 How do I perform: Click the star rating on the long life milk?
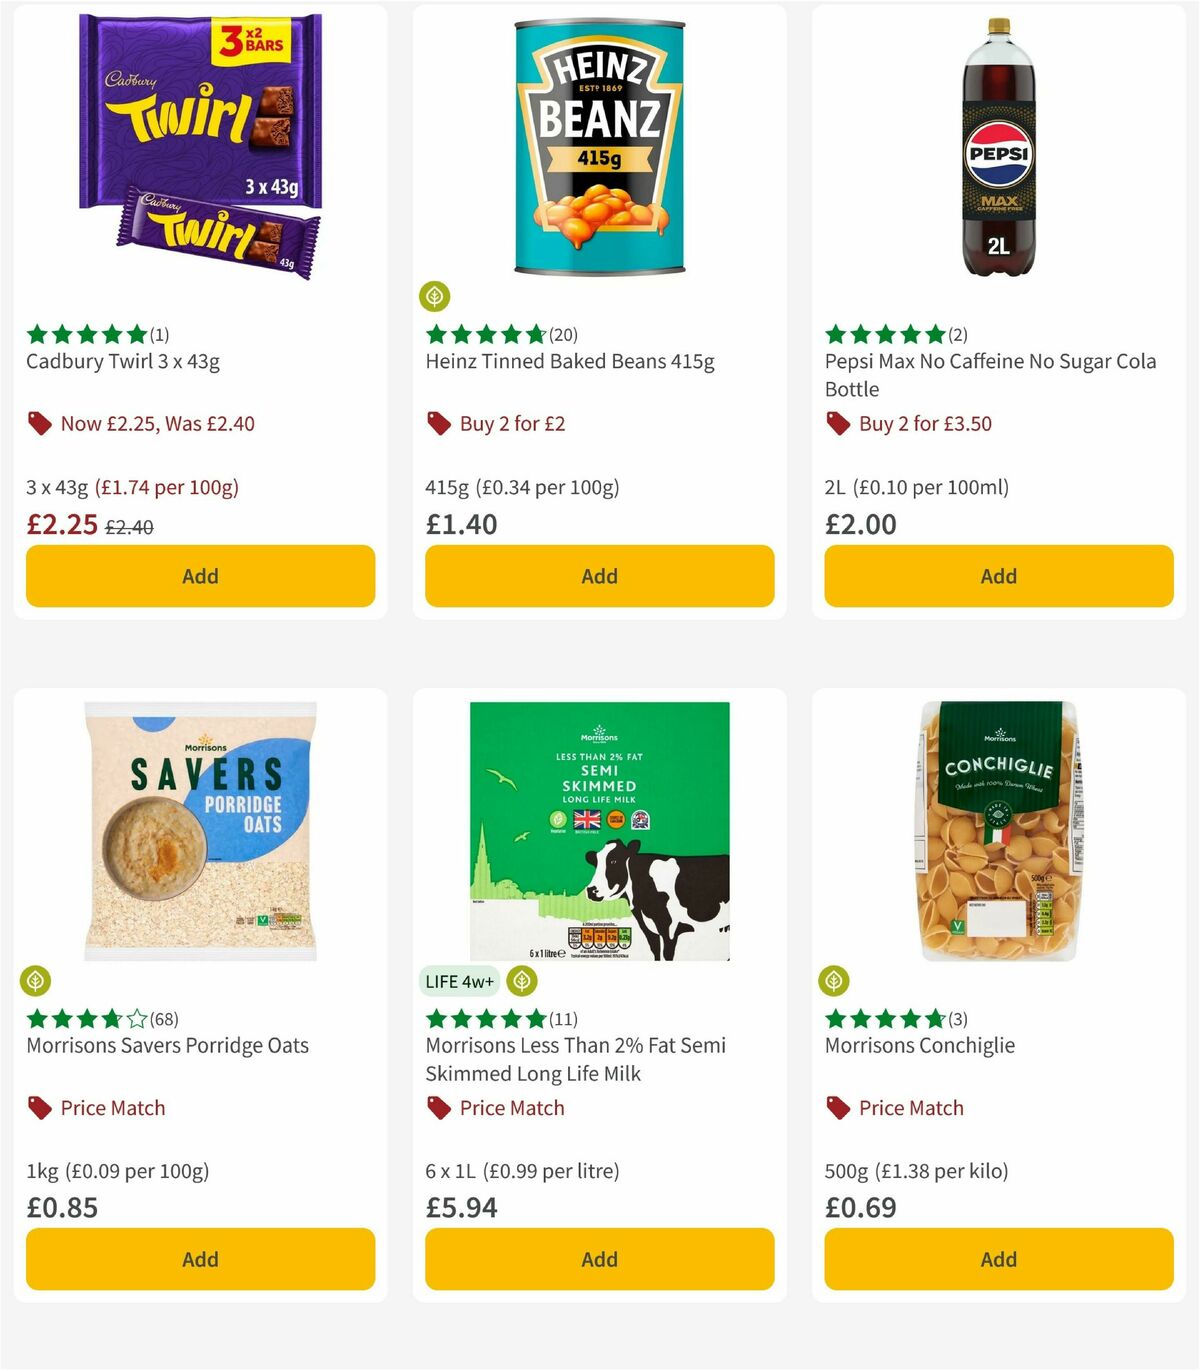pyautogui.click(x=485, y=1018)
